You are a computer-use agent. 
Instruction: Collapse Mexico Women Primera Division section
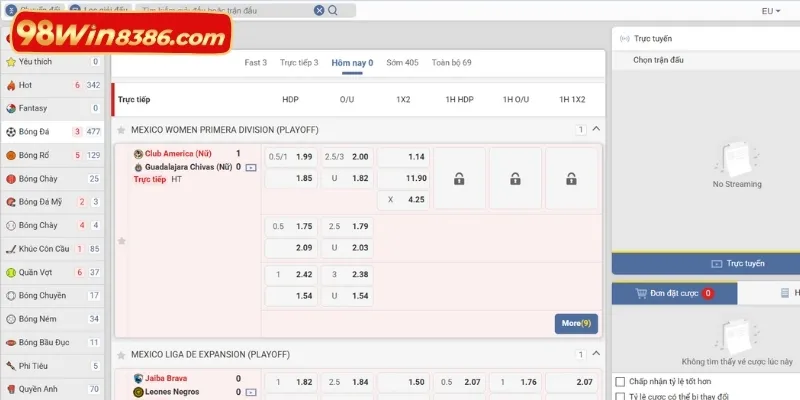(x=596, y=129)
